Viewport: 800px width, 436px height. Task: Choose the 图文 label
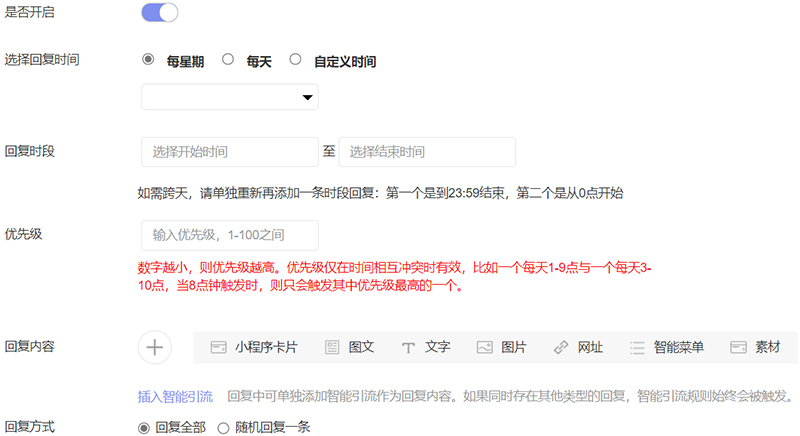coord(361,347)
